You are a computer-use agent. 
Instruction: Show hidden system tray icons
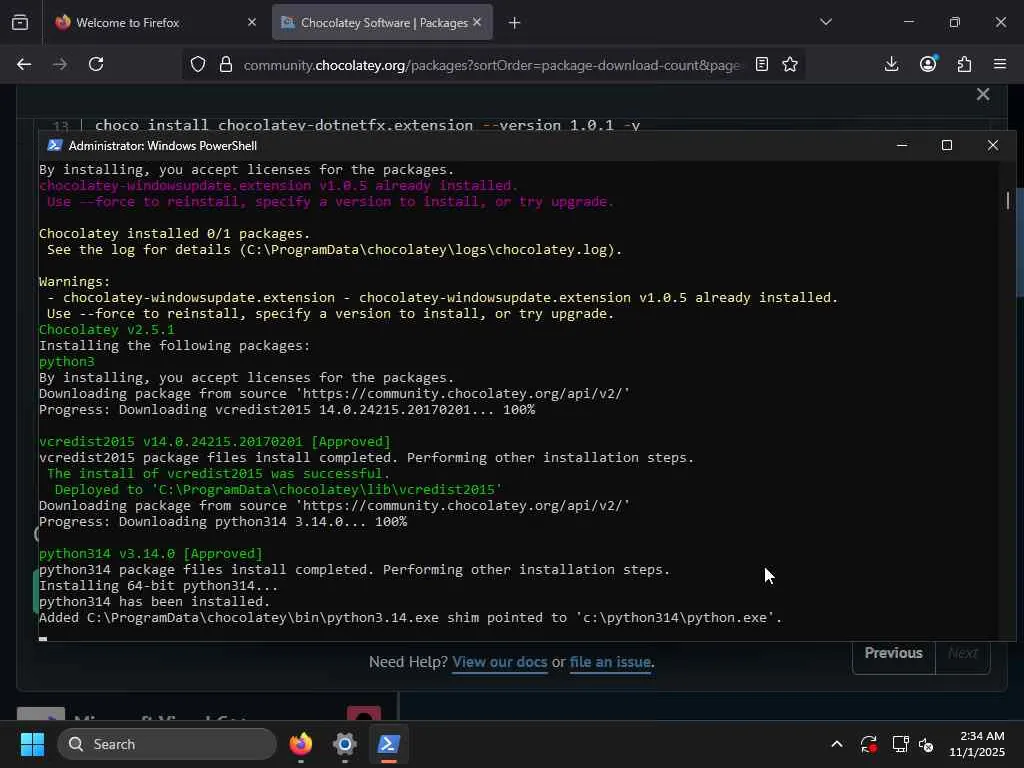pos(837,744)
